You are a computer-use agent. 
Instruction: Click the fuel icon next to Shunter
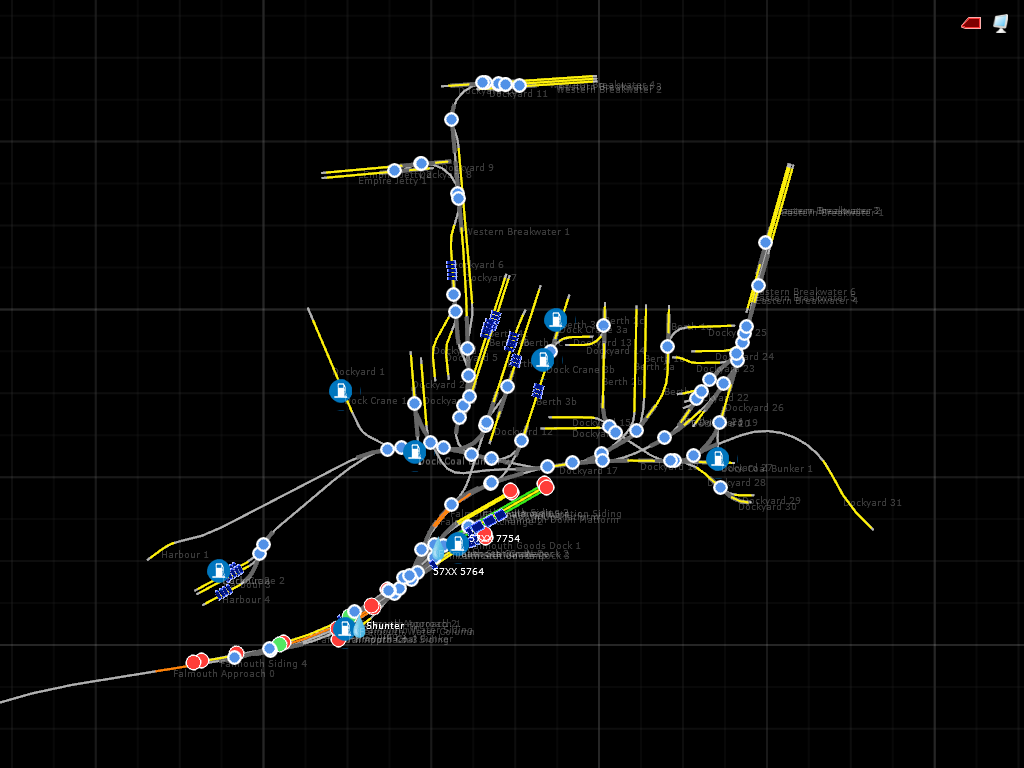coord(344,628)
